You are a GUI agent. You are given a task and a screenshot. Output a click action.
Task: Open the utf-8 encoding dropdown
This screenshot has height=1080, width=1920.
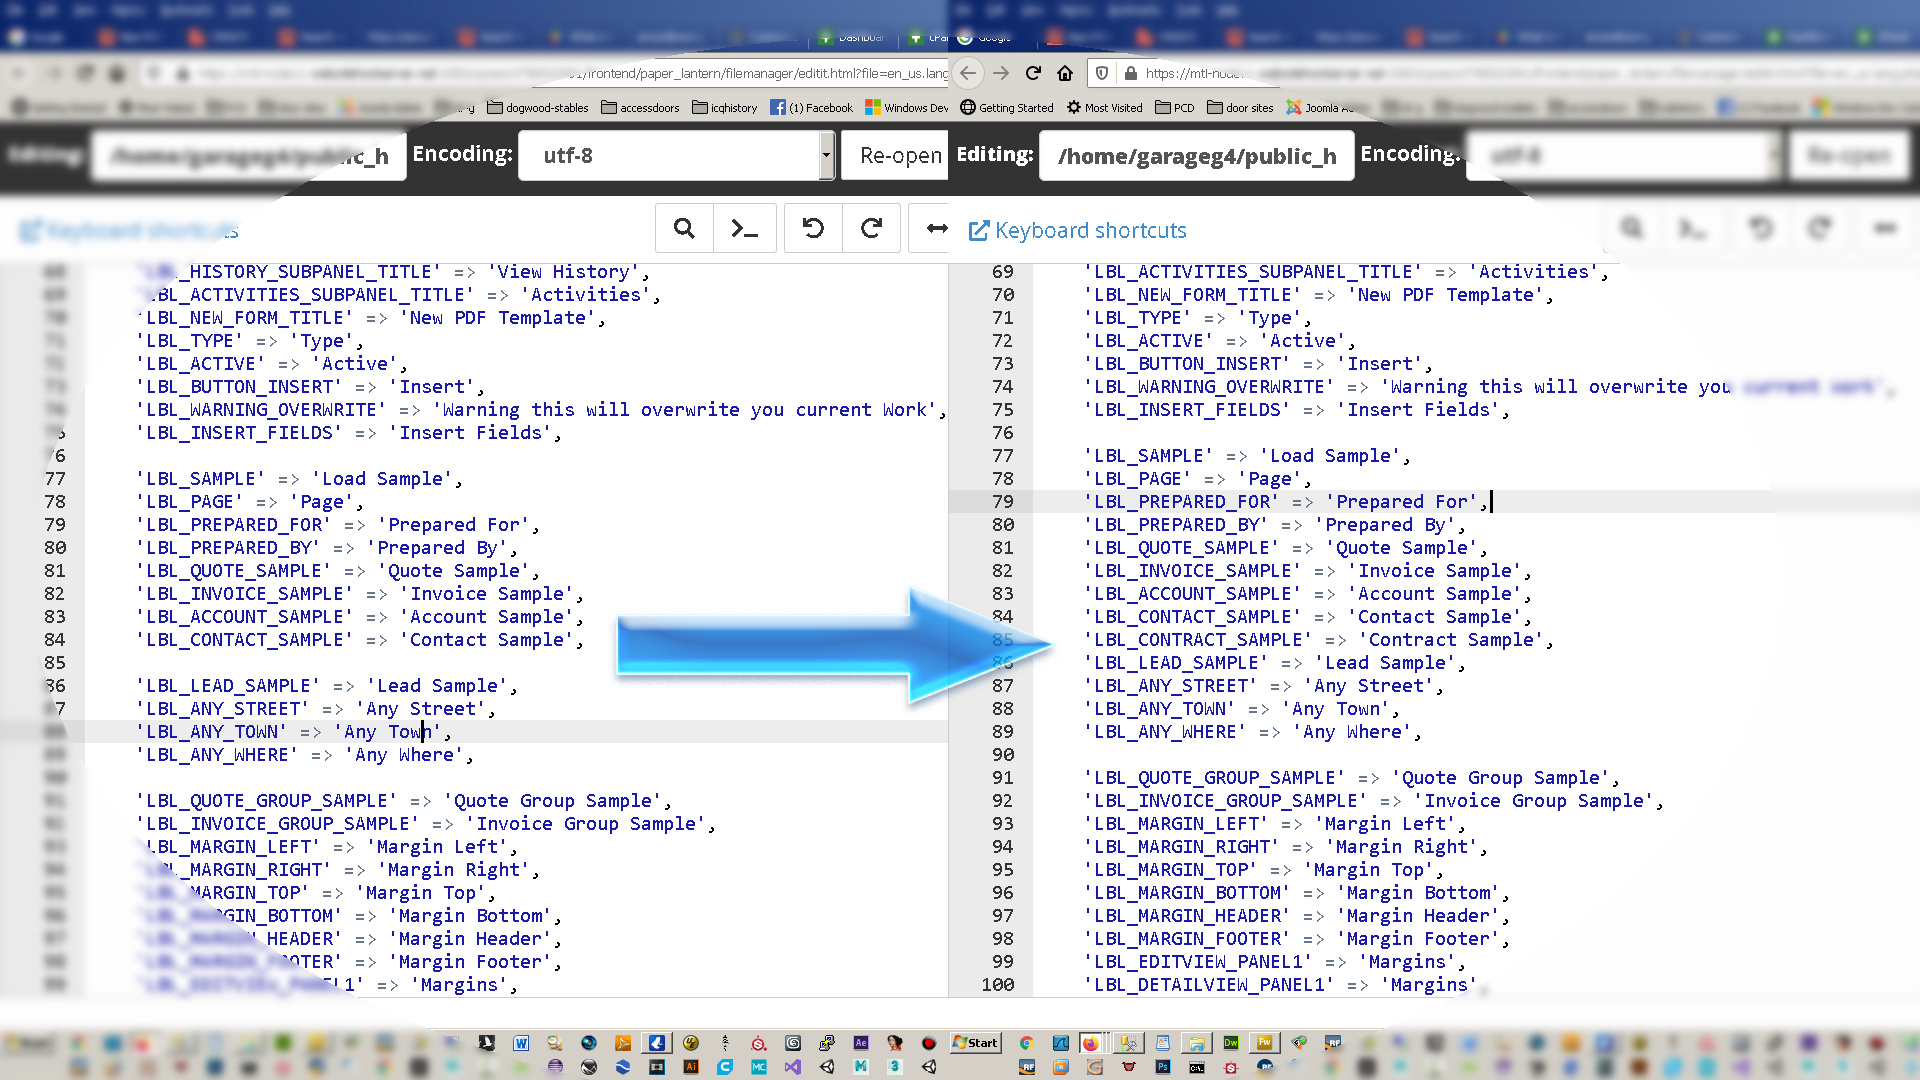pyautogui.click(x=675, y=155)
